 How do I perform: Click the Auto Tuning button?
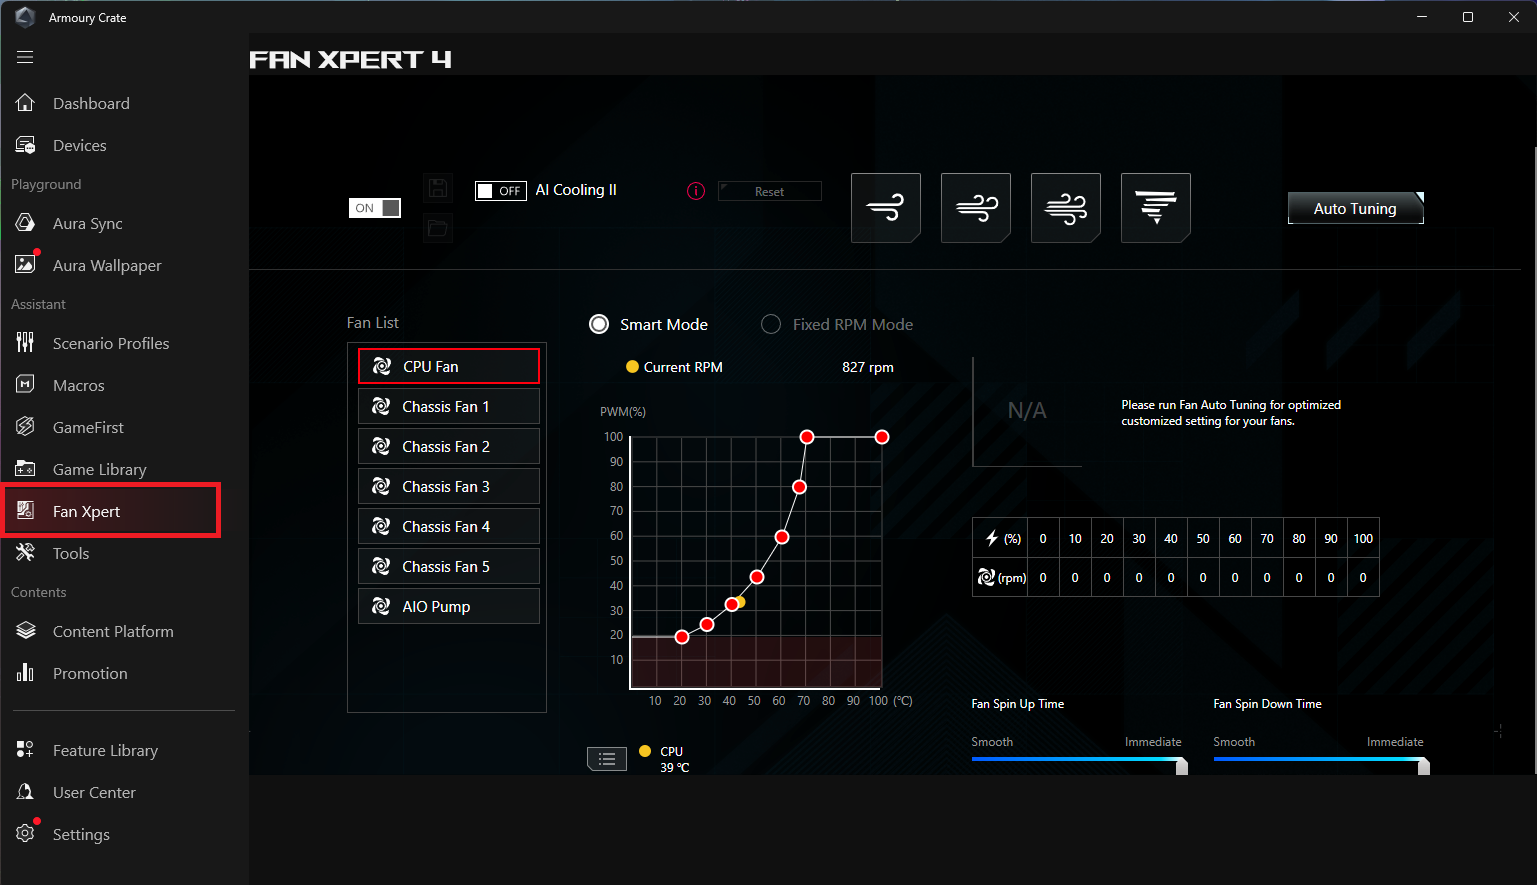click(x=1355, y=208)
